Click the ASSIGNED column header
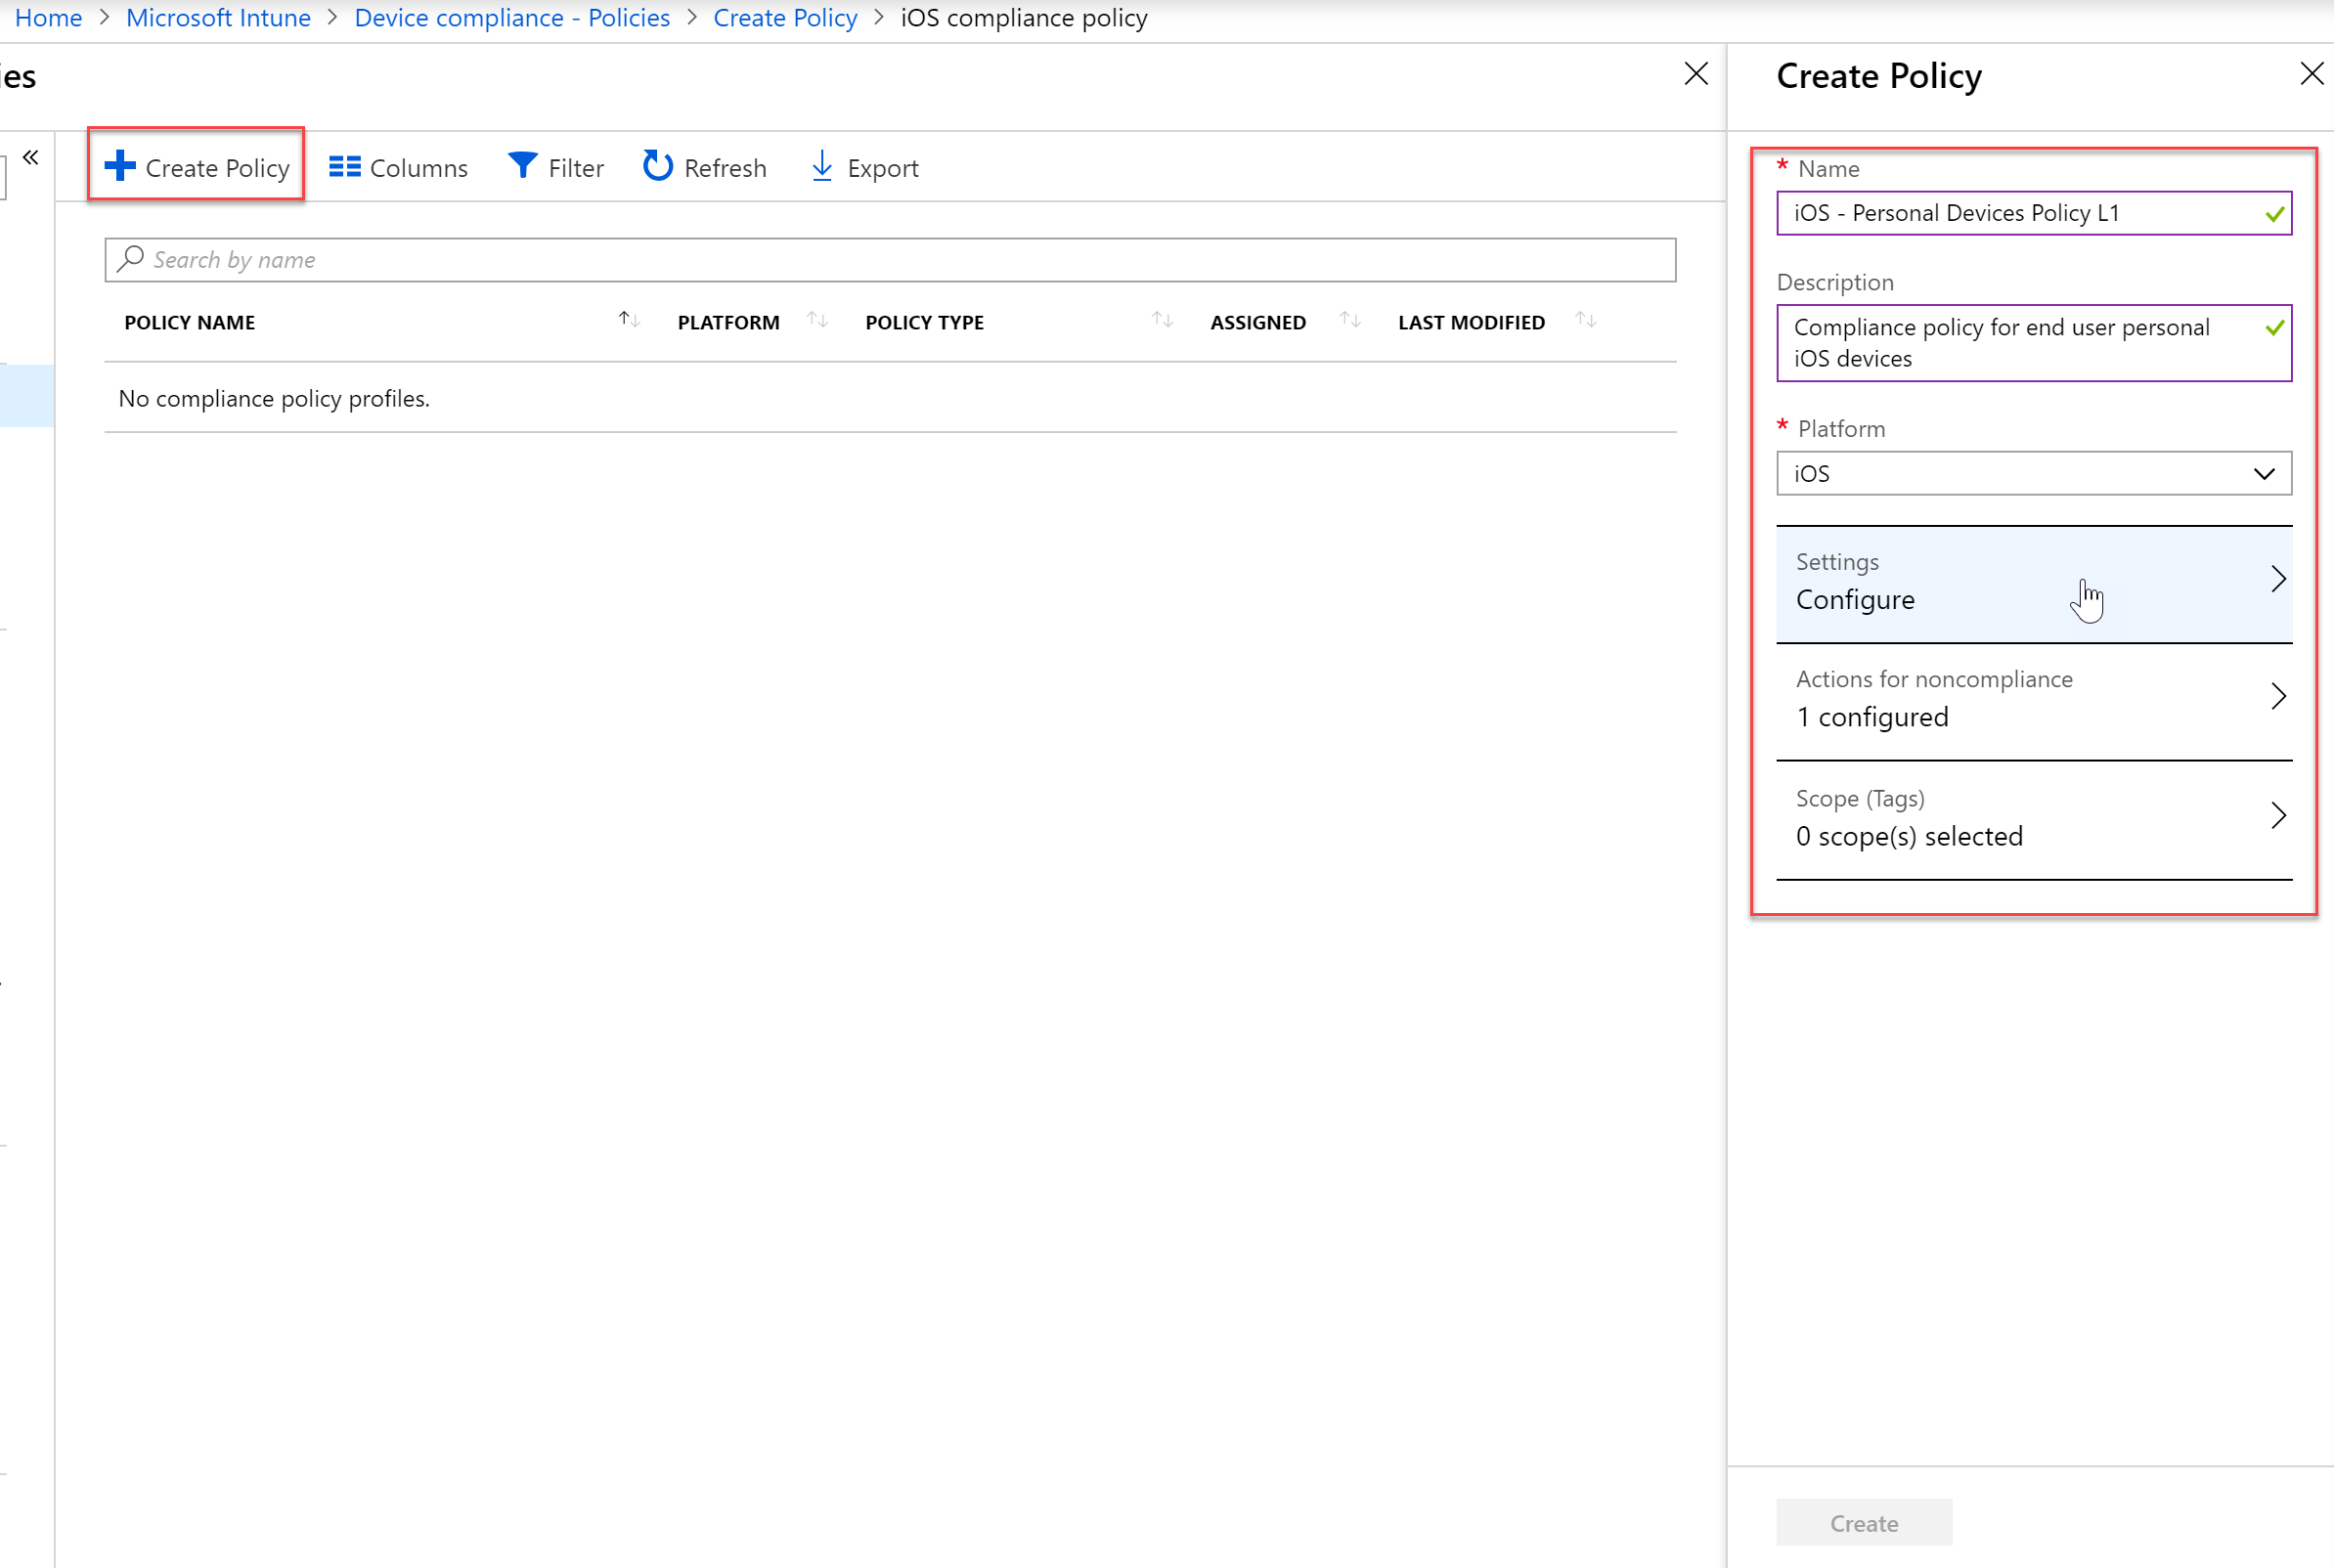 [x=1258, y=322]
